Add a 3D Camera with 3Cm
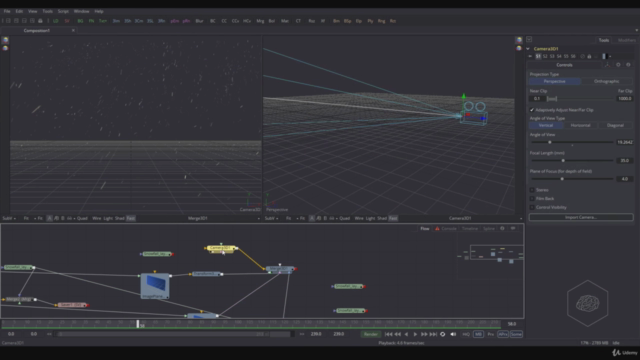The width and height of the screenshot is (640, 360). pyautogui.click(x=139, y=21)
